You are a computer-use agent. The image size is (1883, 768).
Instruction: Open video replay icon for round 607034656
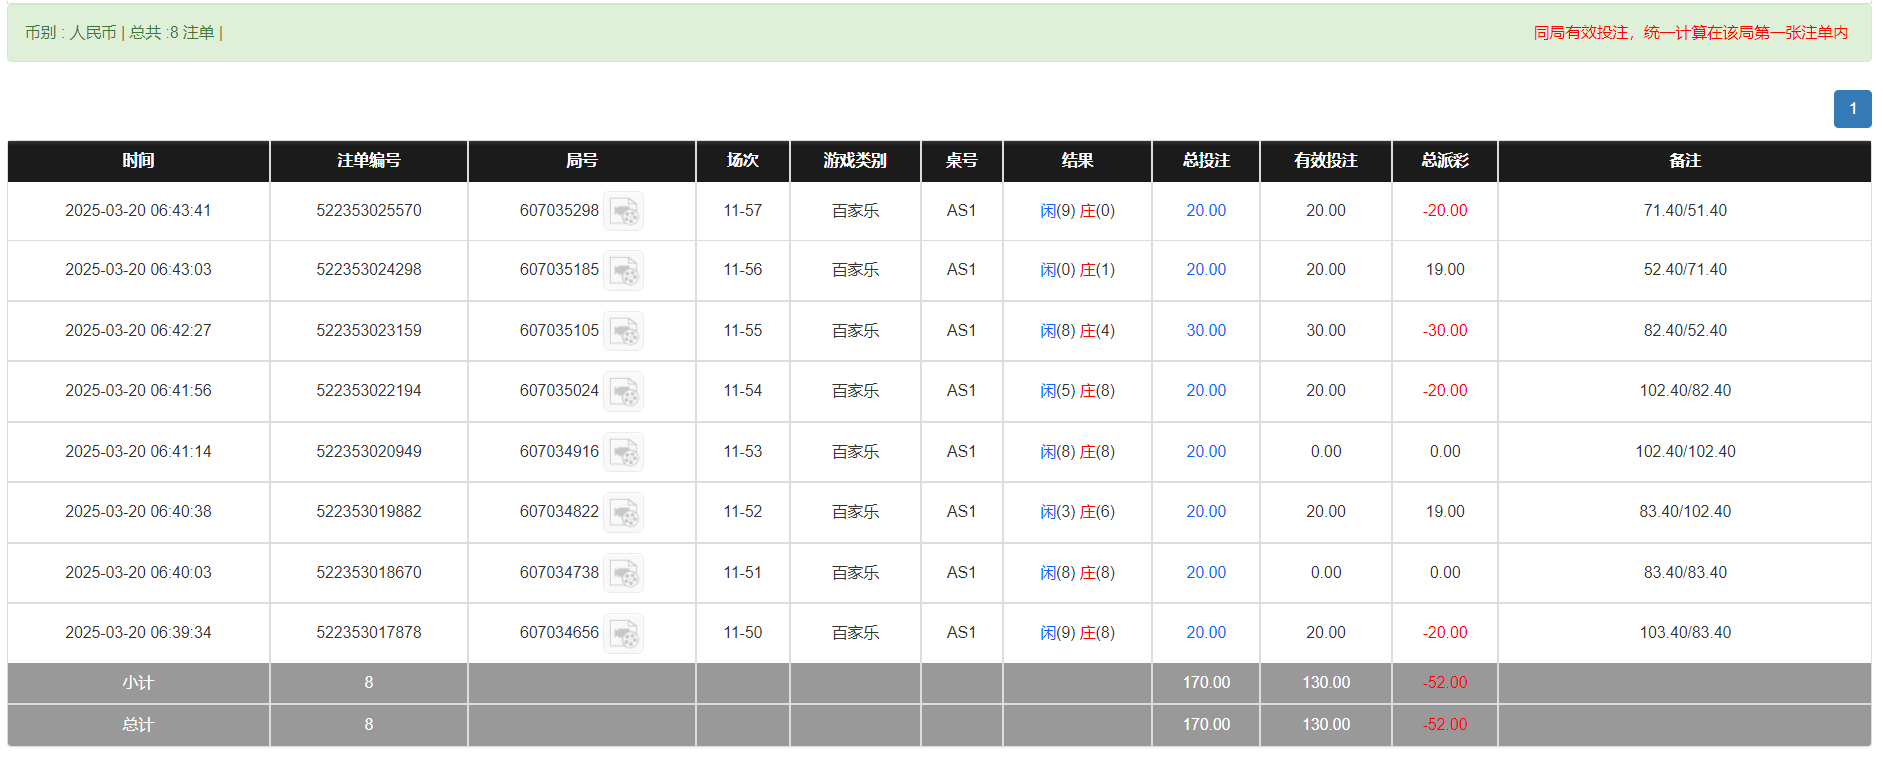pyautogui.click(x=624, y=633)
